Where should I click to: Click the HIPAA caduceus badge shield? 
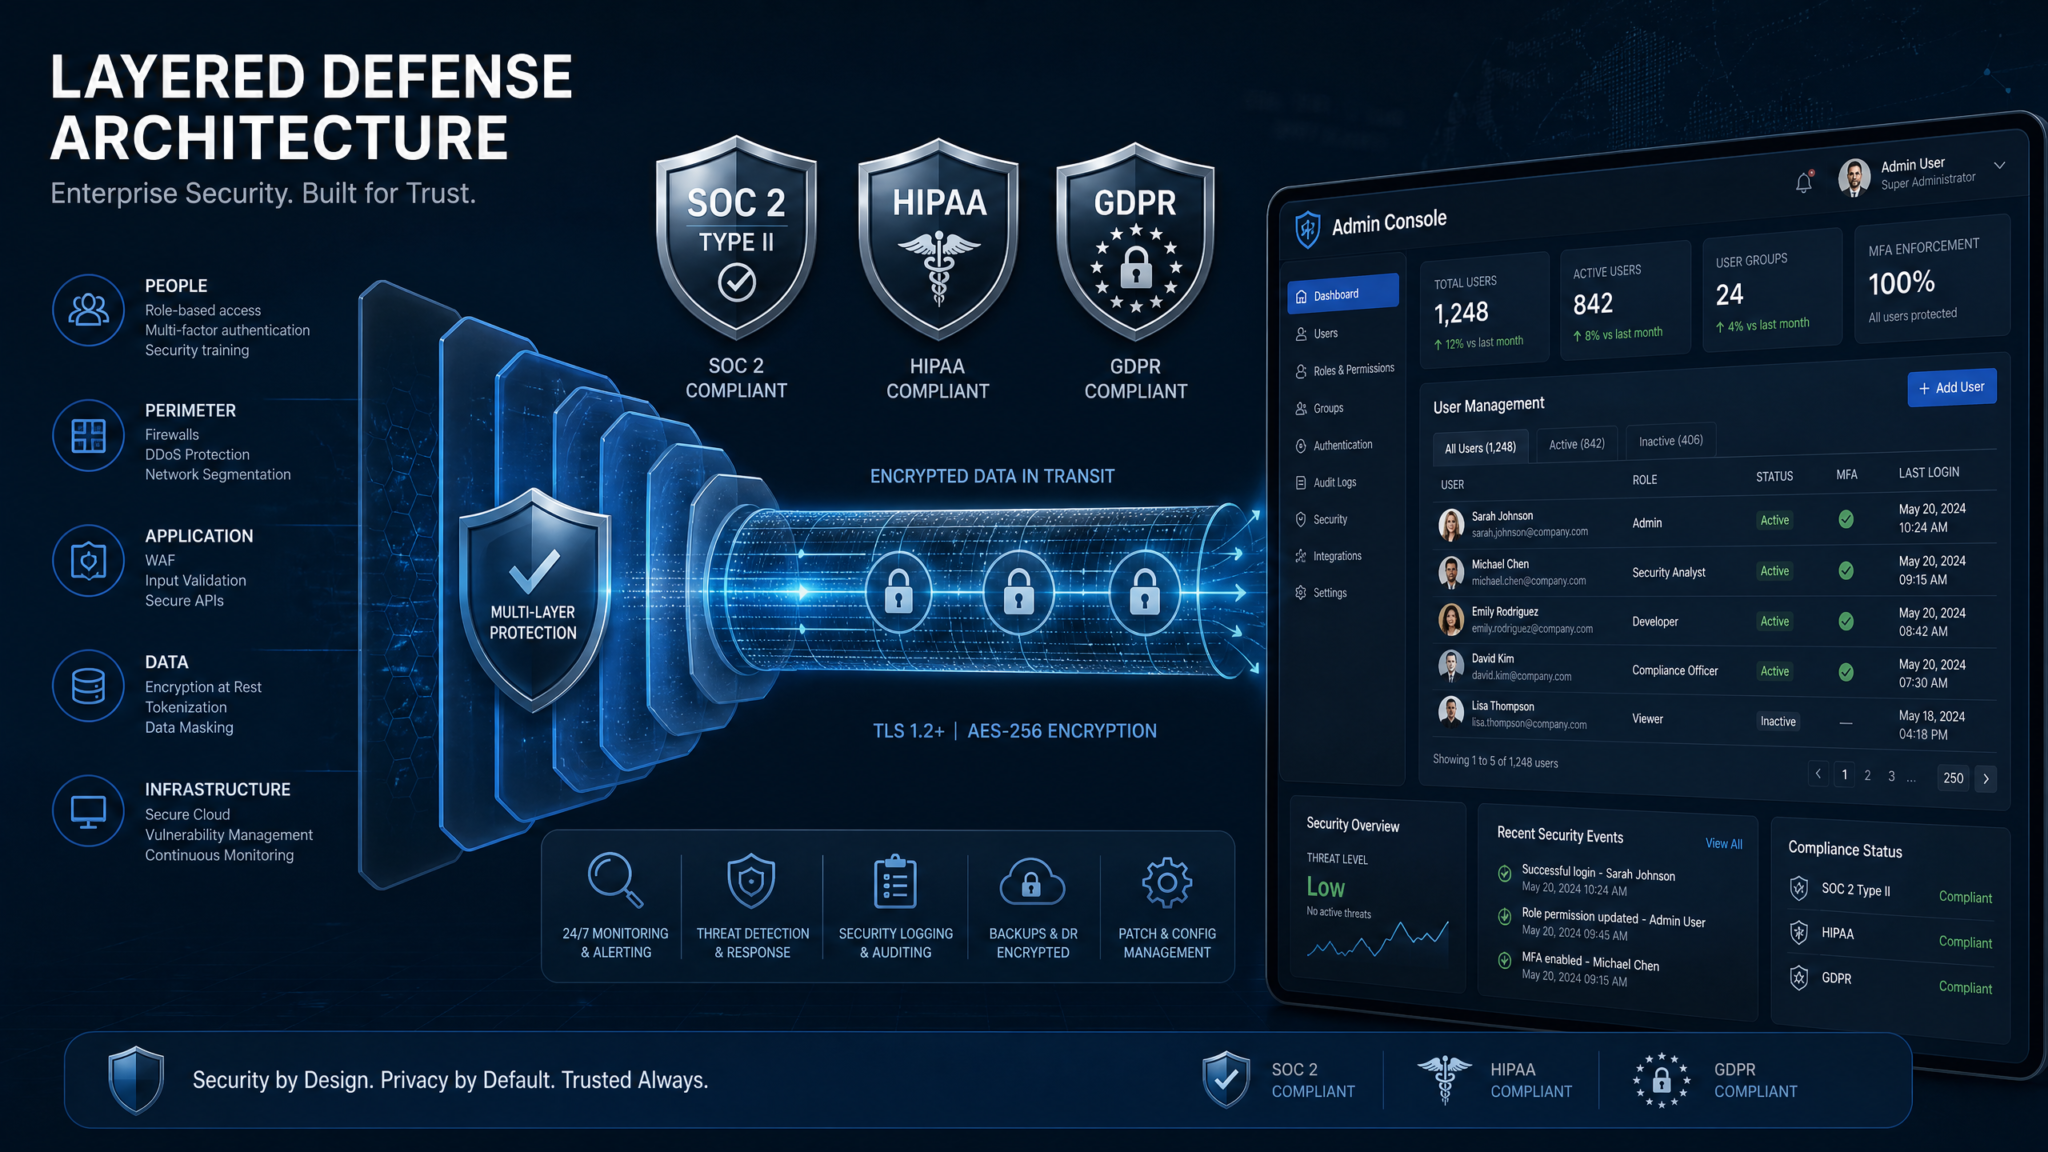938,239
